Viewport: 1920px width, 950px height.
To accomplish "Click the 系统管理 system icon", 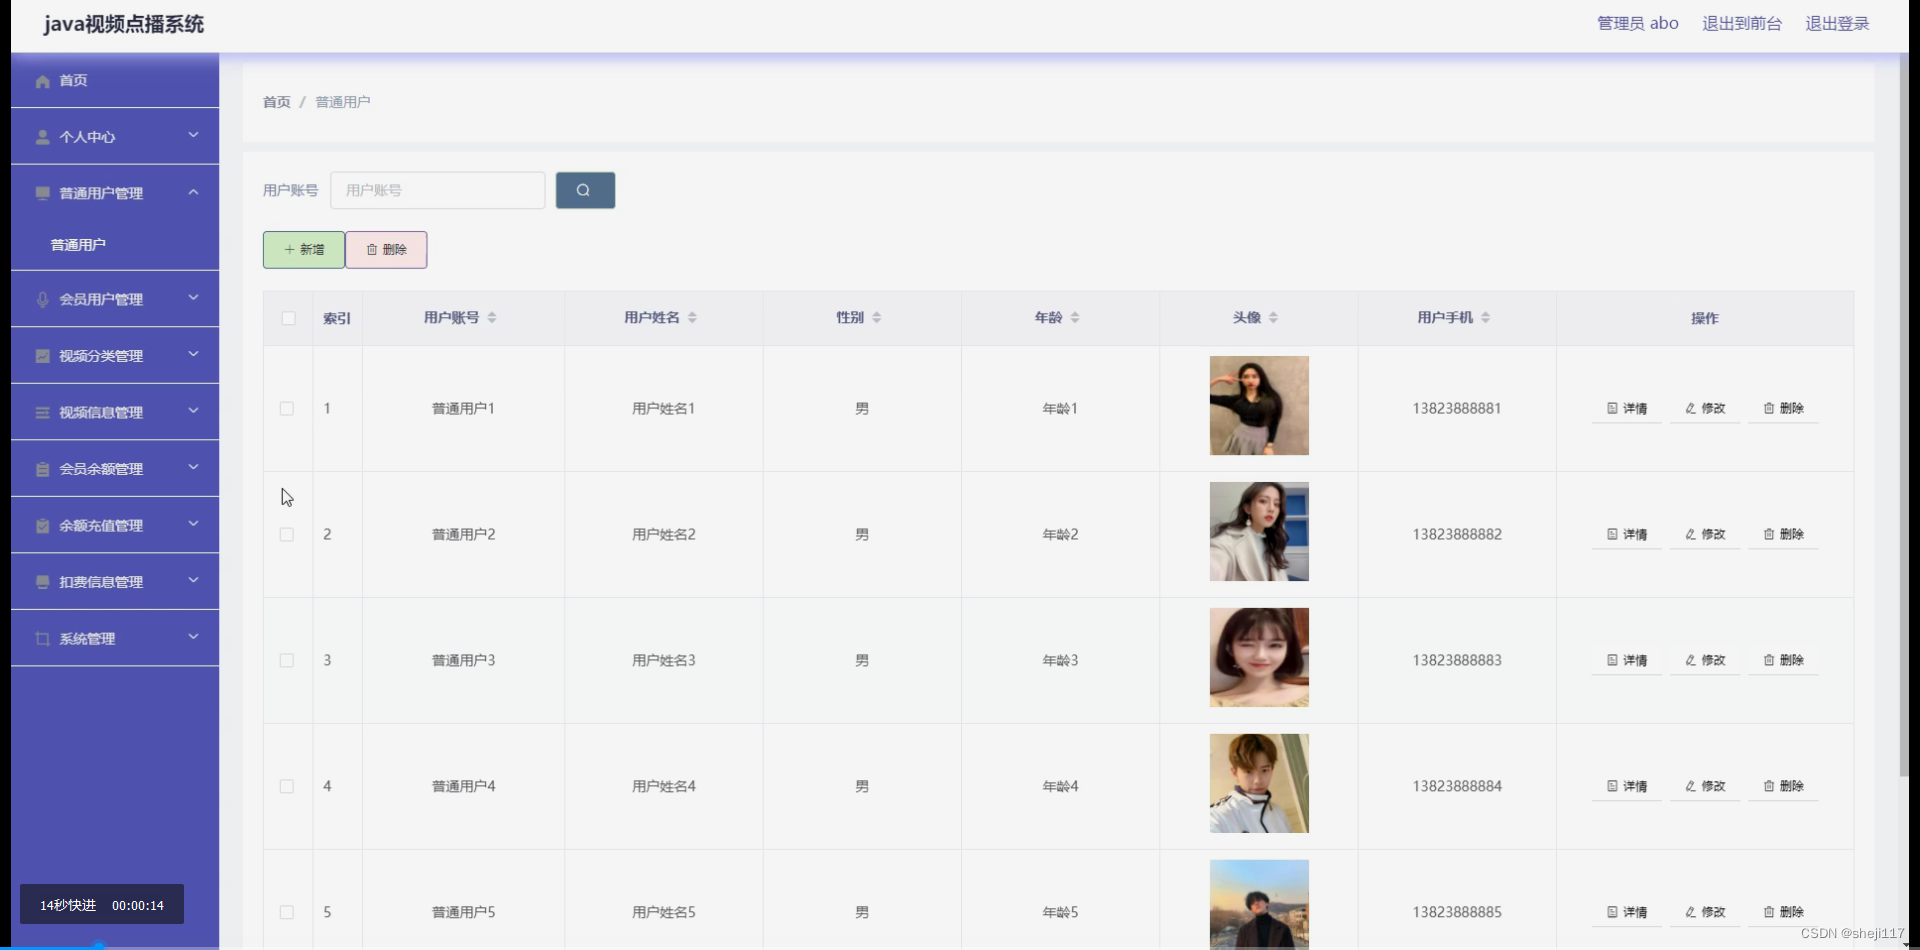I will tap(41, 638).
